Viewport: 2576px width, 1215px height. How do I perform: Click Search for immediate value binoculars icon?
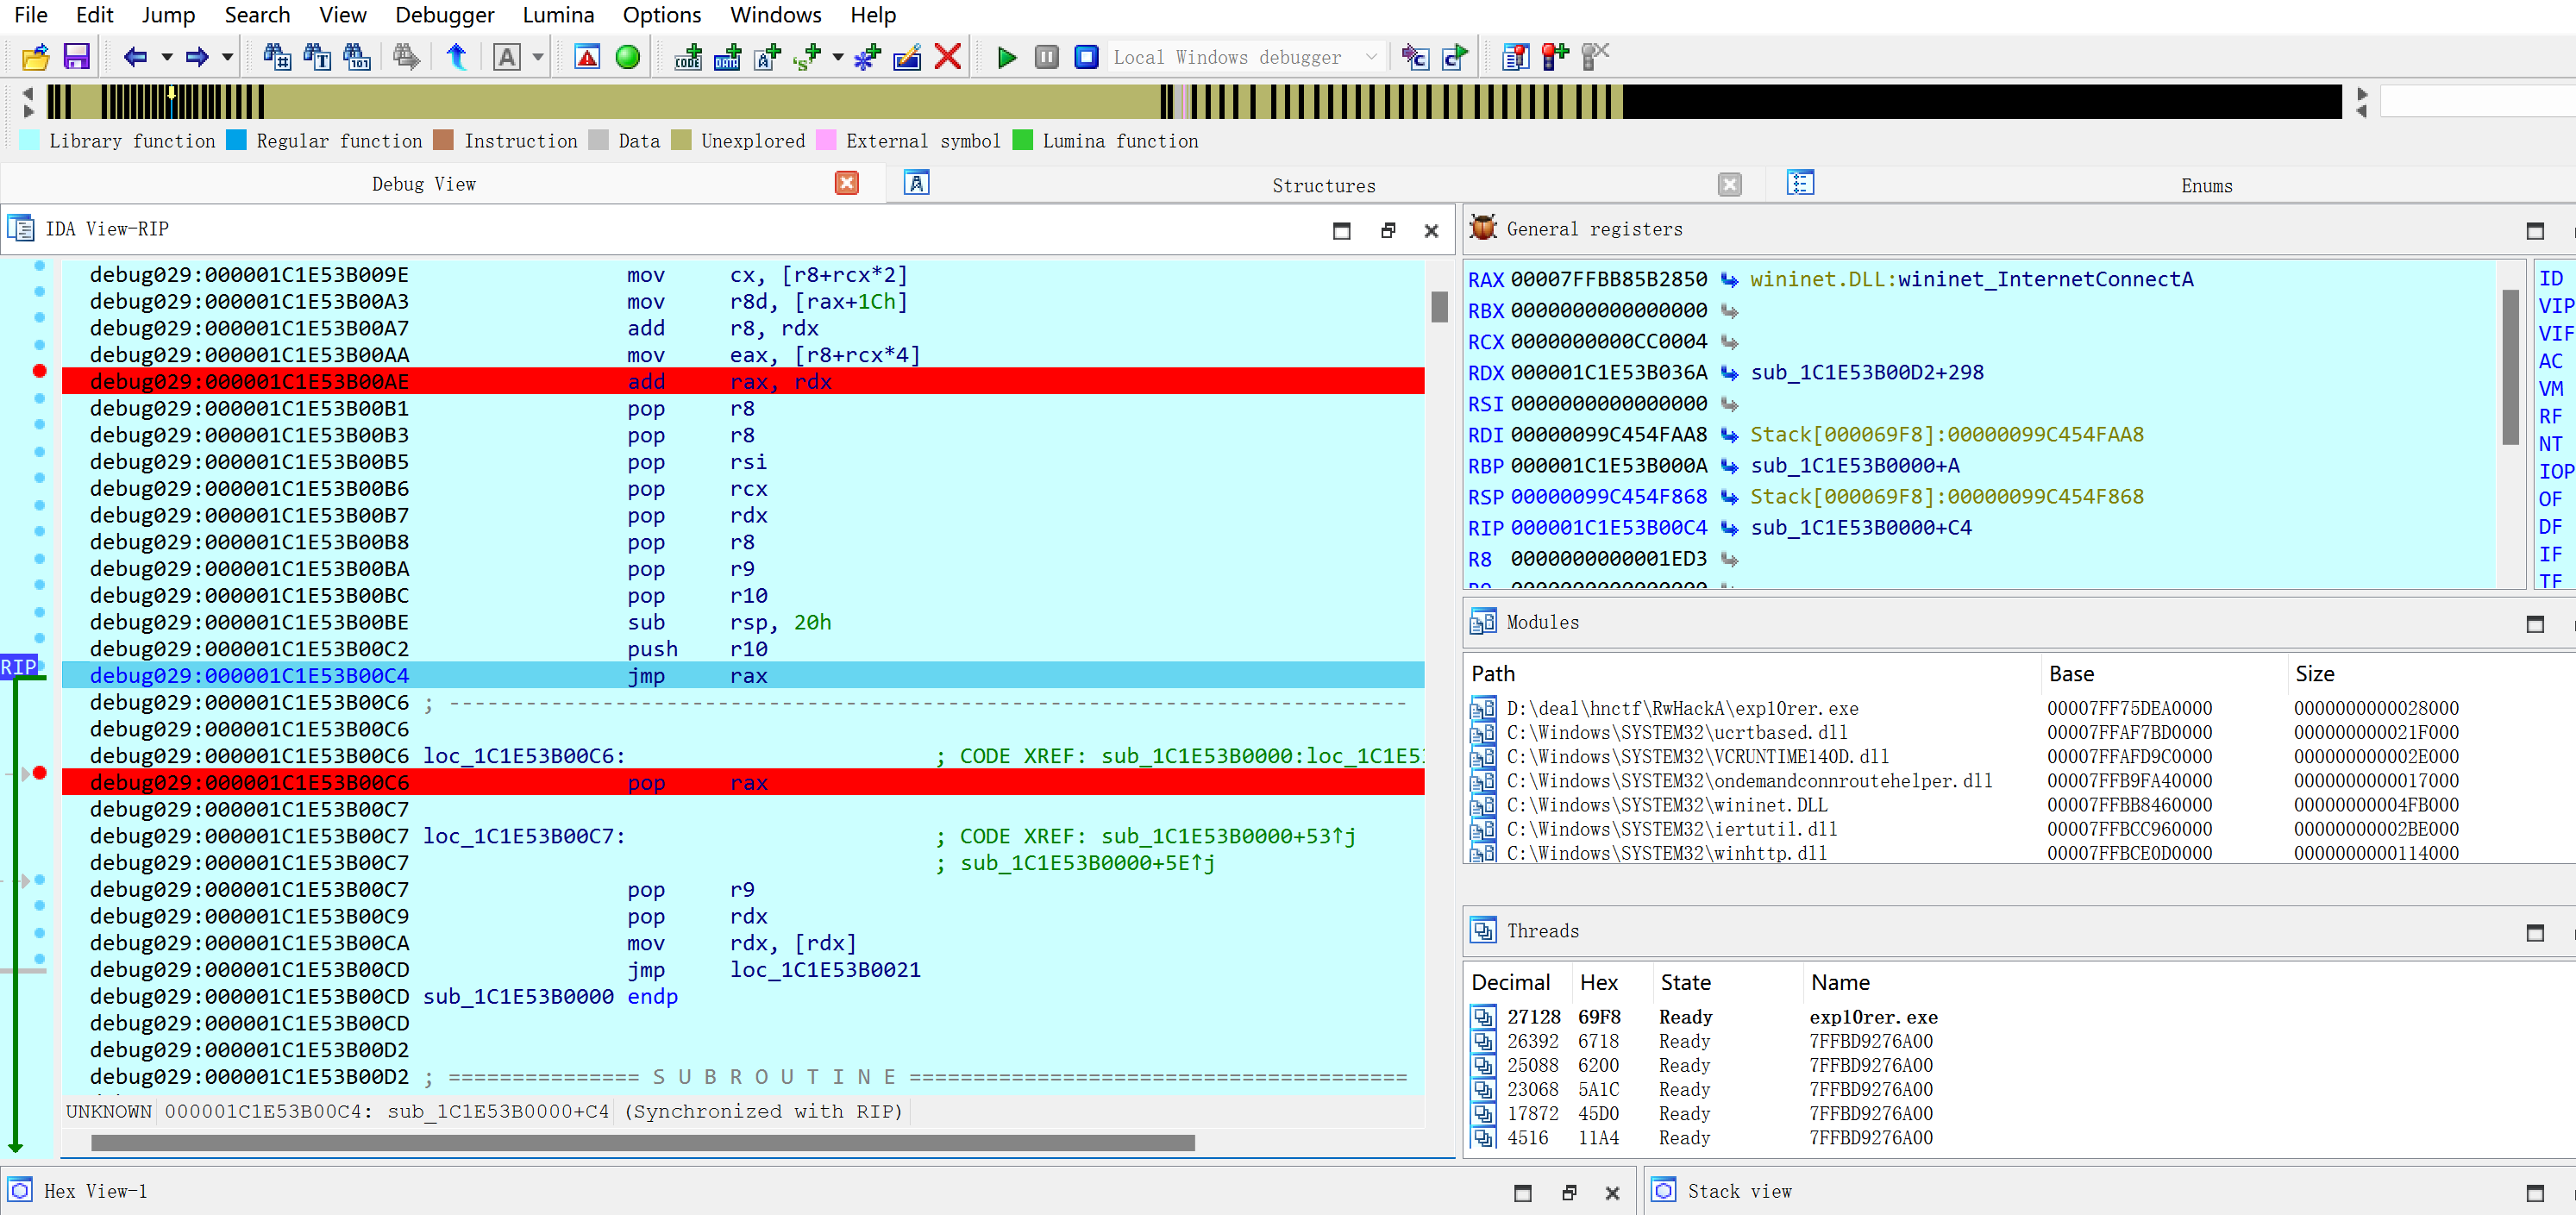point(277,57)
